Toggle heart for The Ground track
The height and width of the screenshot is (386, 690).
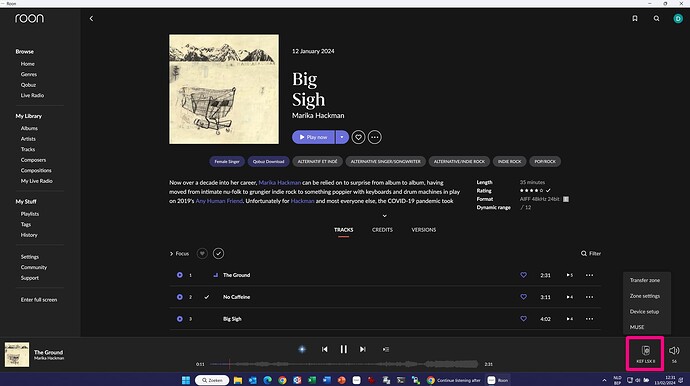(523, 275)
